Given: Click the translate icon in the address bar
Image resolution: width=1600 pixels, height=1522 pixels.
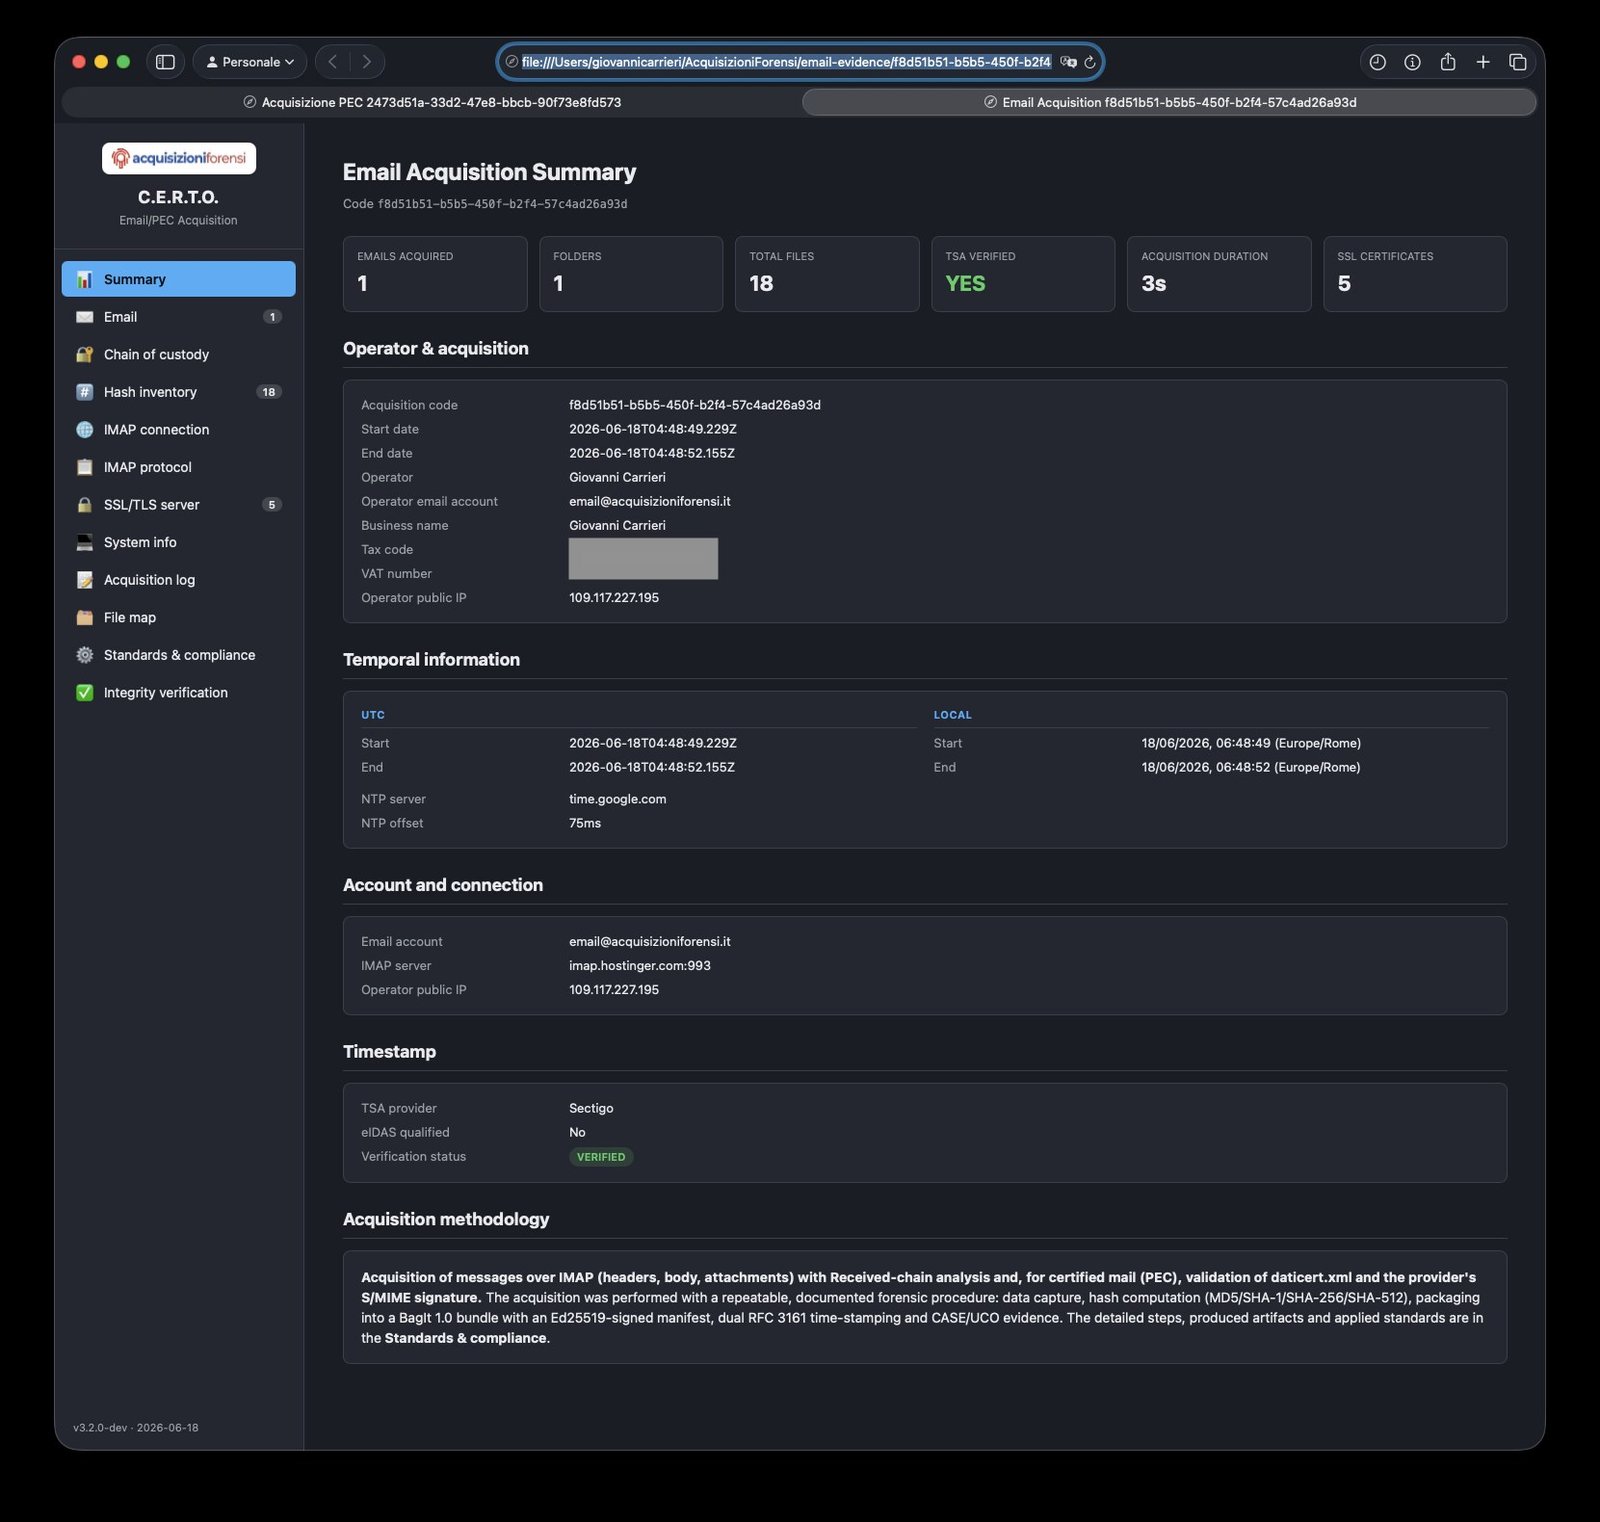Looking at the screenshot, I should (x=1068, y=62).
